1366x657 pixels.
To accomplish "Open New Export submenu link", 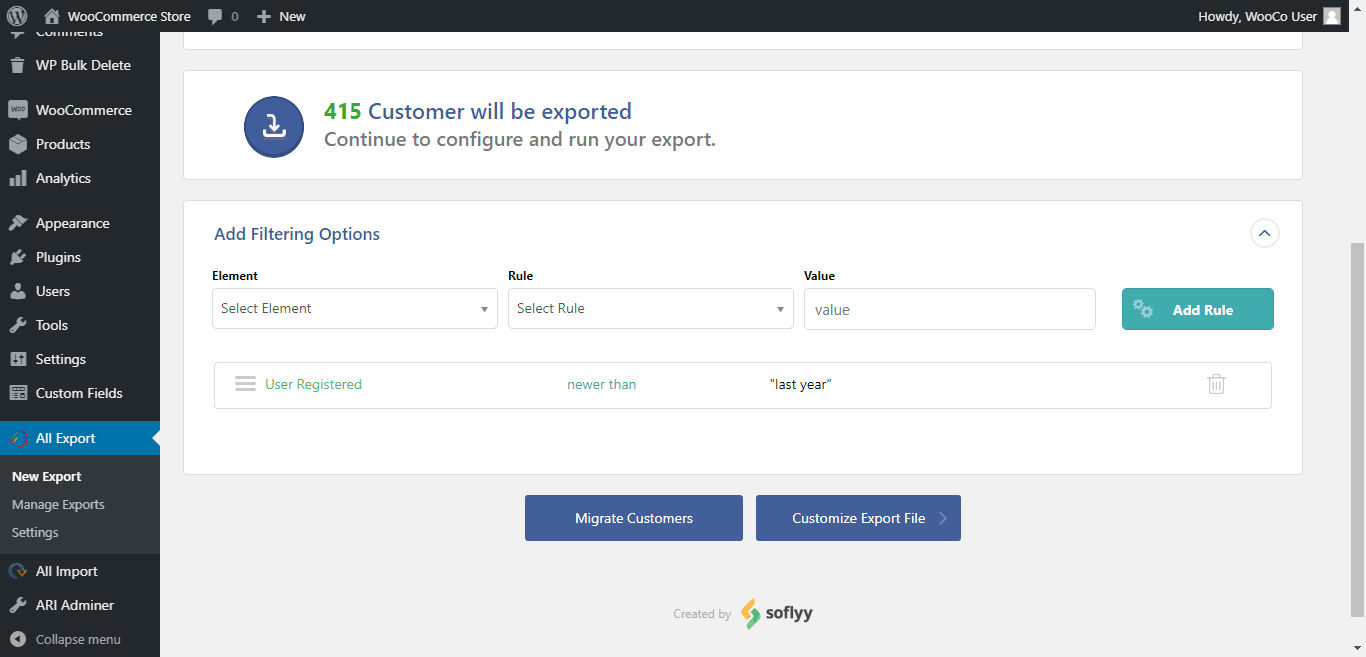I will (x=47, y=477).
